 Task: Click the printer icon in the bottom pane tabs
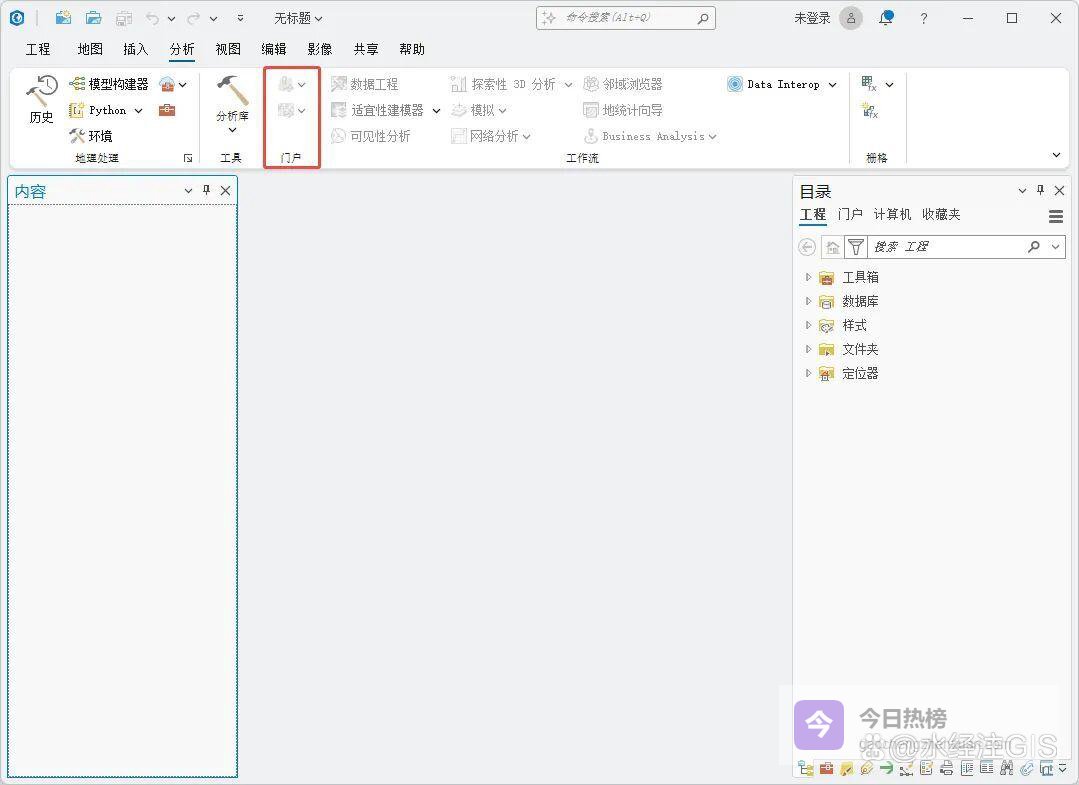click(946, 768)
